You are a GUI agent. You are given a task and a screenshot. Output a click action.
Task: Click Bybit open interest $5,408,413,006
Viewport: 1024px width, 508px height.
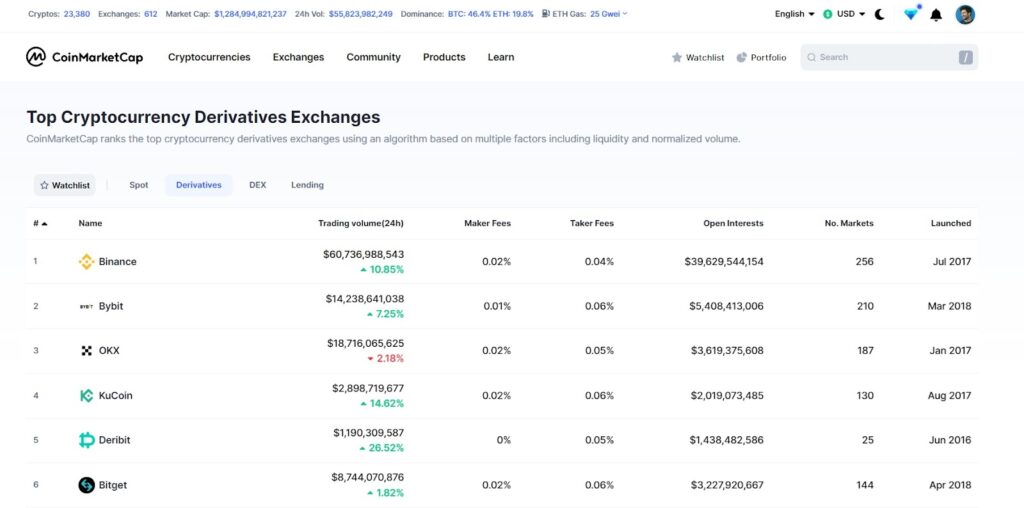click(x=726, y=306)
